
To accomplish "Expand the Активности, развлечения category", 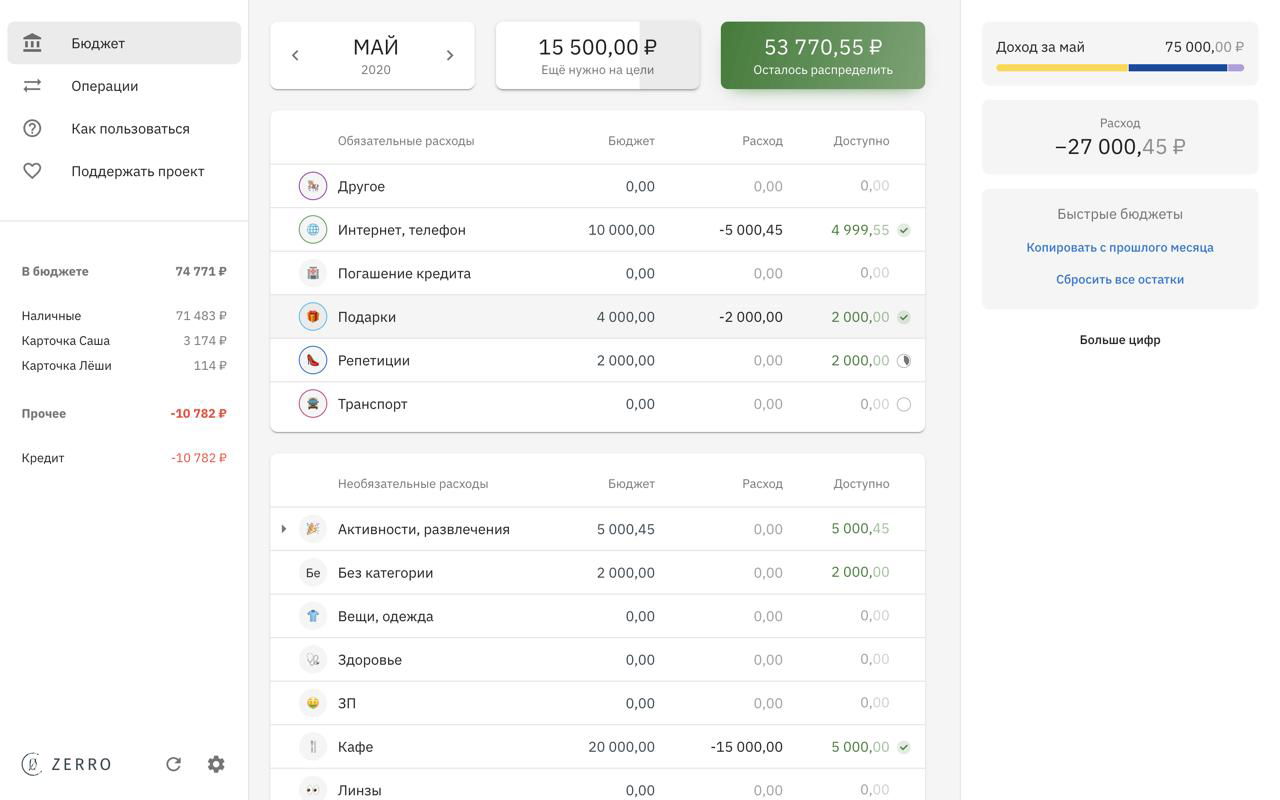I will (284, 529).
